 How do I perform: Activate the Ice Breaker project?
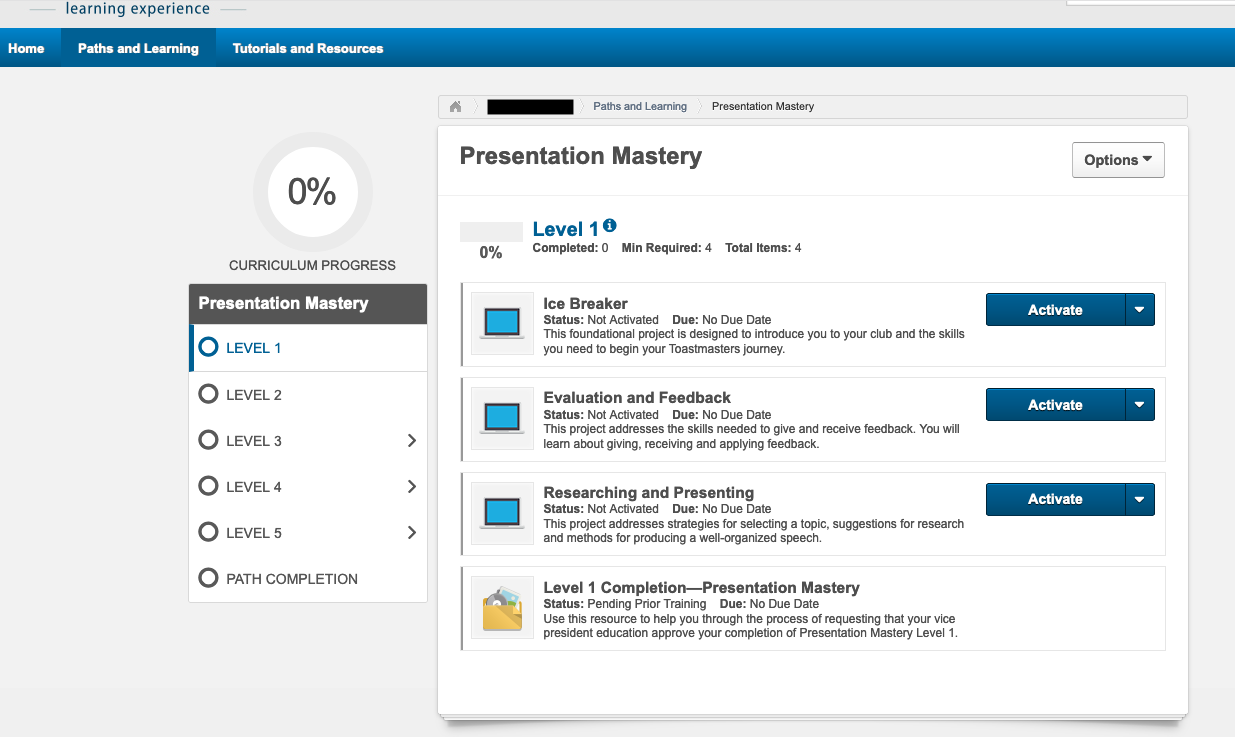tap(1055, 310)
